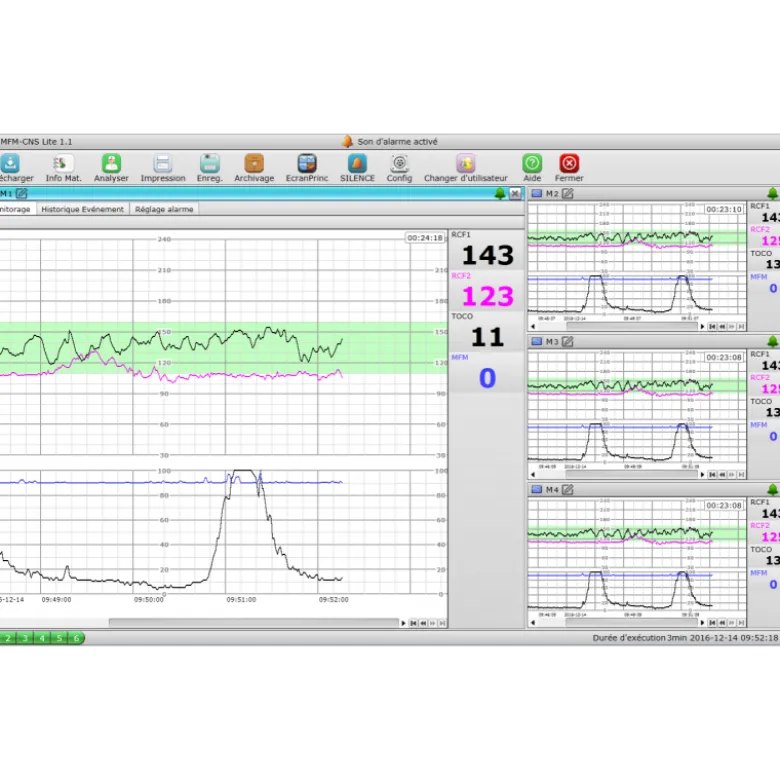Click scroll-right arrow under M2 chart
The height and width of the screenshot is (781, 780).
702,327
